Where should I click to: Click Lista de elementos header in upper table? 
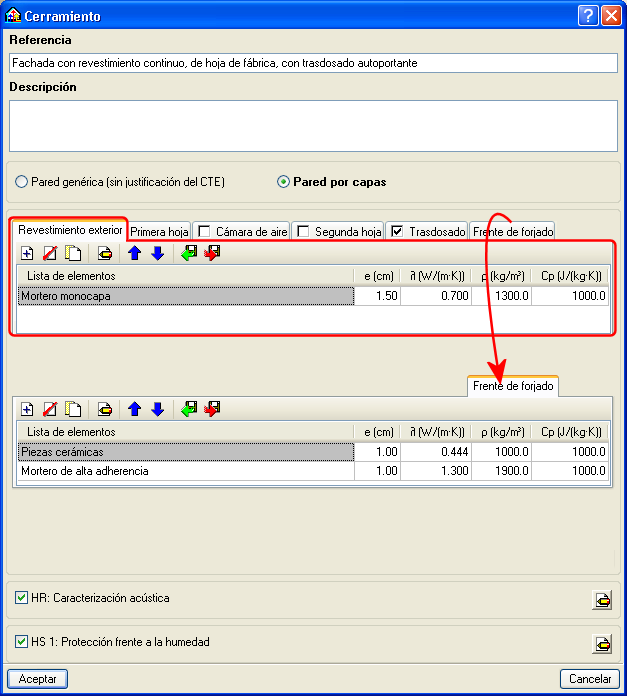coord(185,276)
